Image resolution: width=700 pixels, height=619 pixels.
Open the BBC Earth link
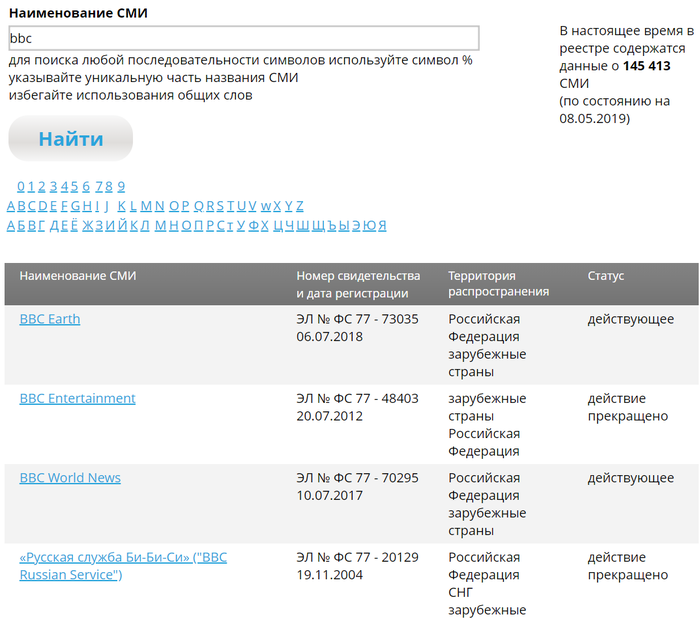coord(50,319)
